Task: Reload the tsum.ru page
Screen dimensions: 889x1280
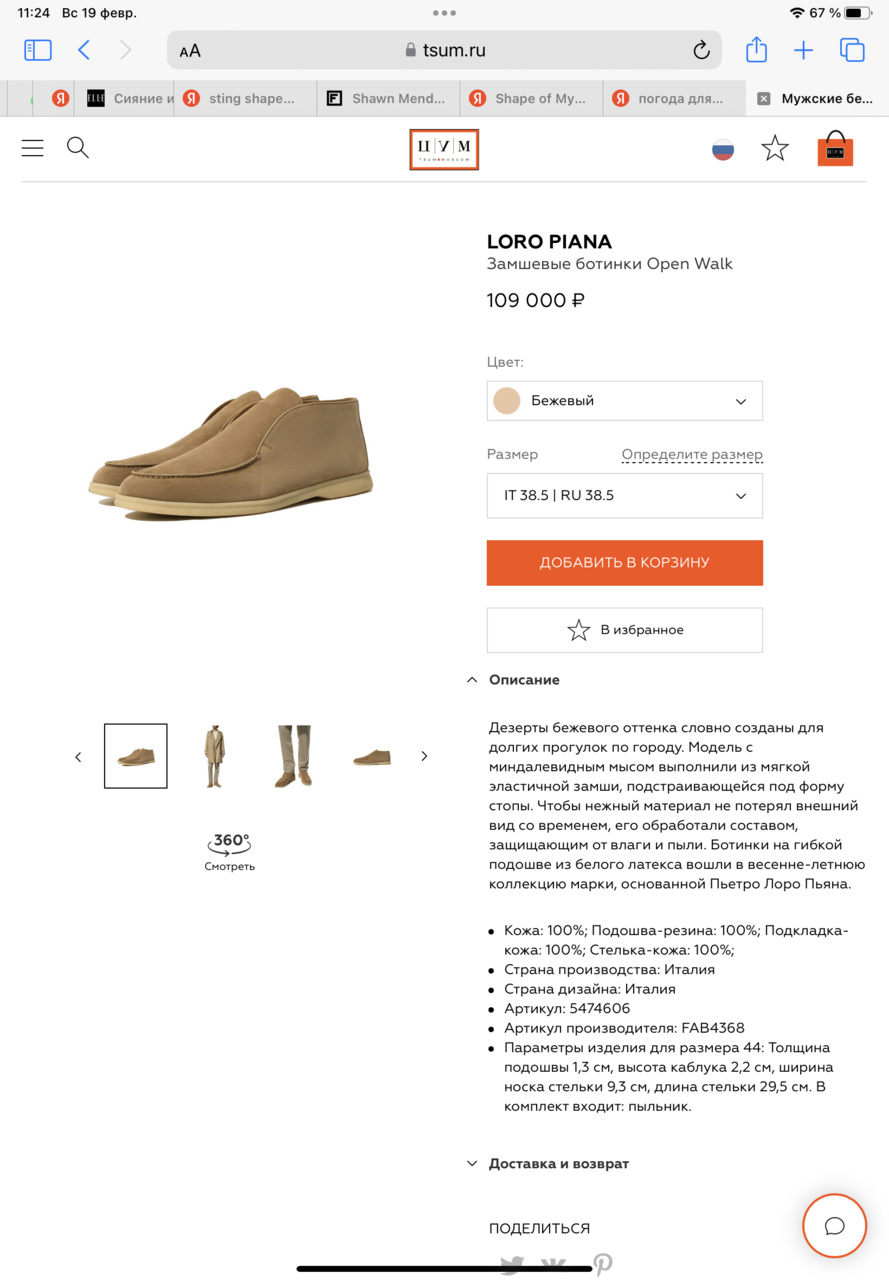Action: pos(701,50)
